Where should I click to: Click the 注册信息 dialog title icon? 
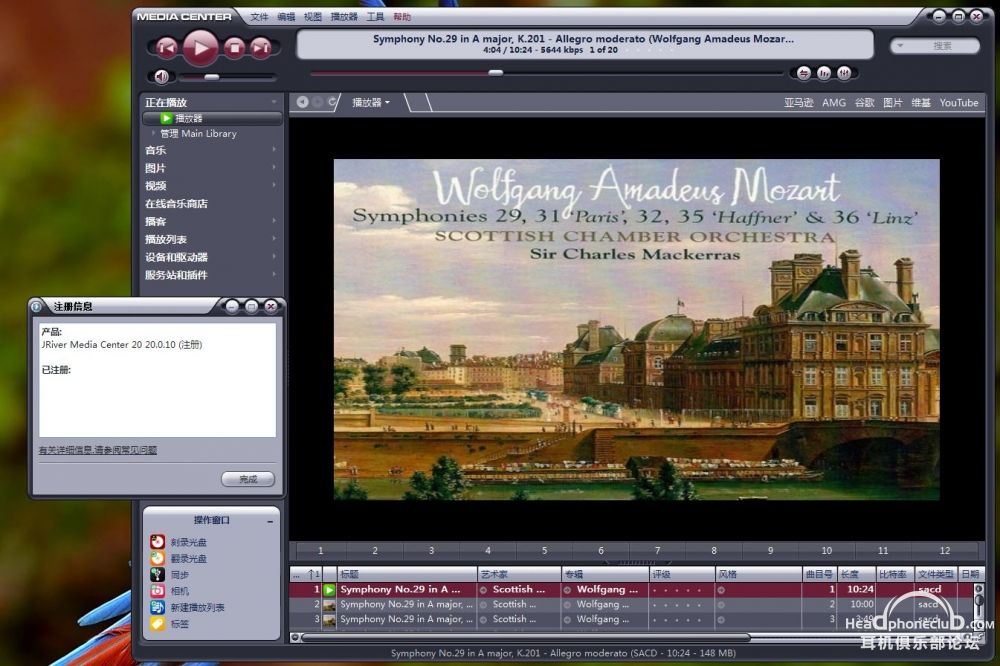[37, 307]
